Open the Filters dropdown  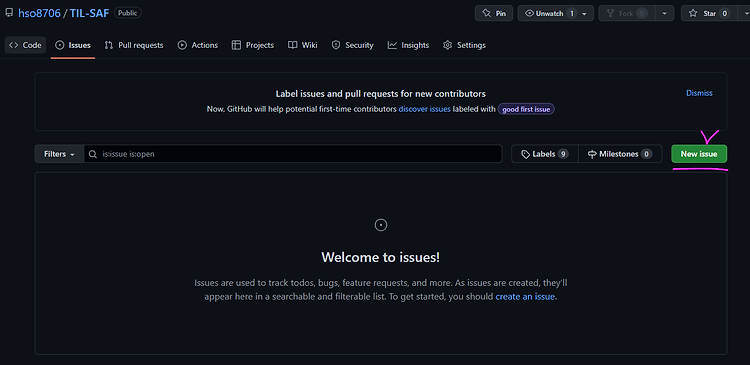[x=59, y=154]
